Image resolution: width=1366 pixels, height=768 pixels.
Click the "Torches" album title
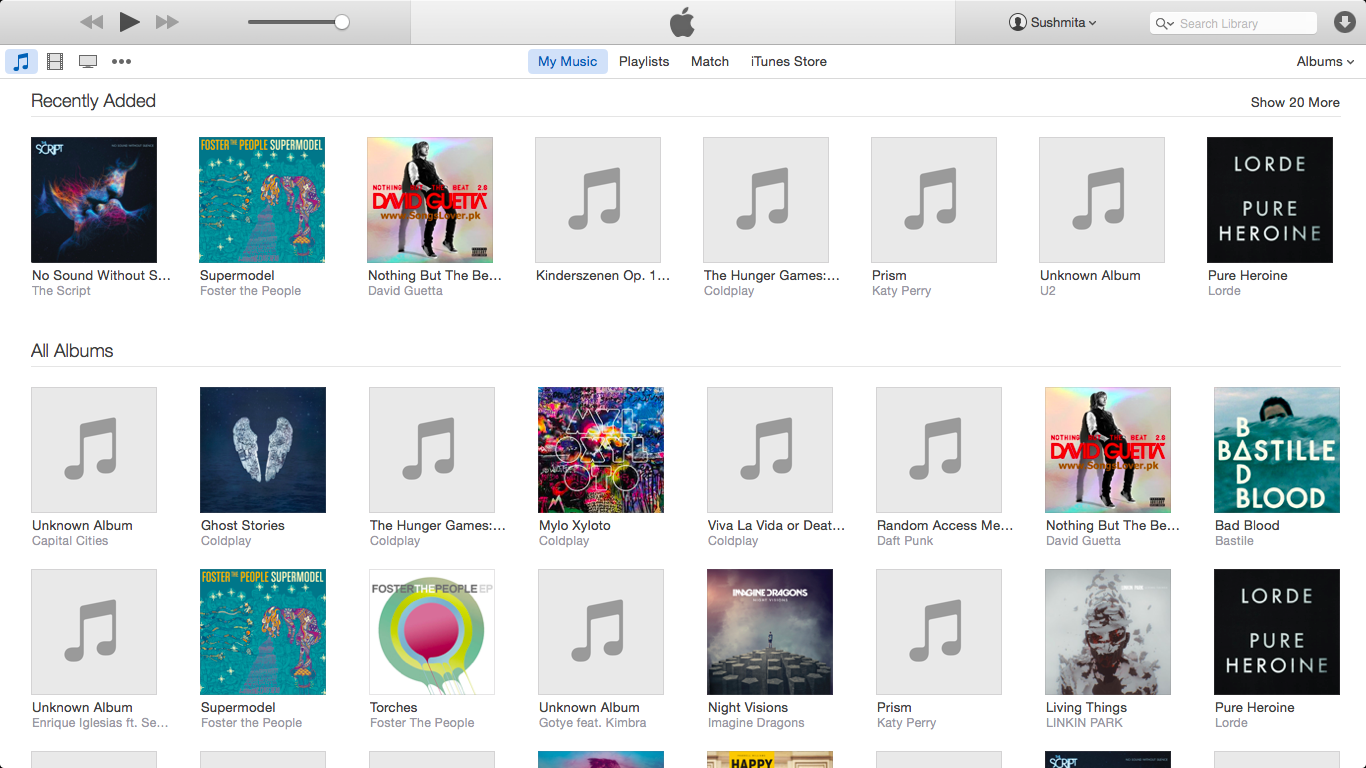[x=394, y=707]
